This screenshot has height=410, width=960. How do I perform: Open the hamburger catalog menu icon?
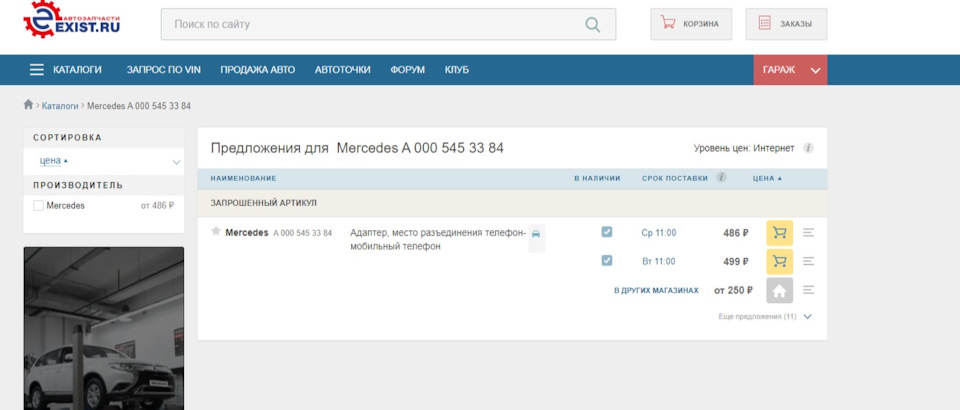pos(37,70)
